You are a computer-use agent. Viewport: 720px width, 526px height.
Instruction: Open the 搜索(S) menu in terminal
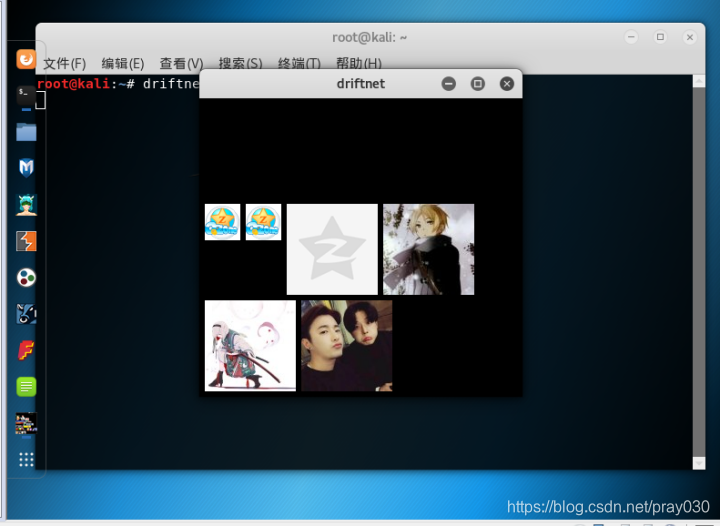coord(240,63)
